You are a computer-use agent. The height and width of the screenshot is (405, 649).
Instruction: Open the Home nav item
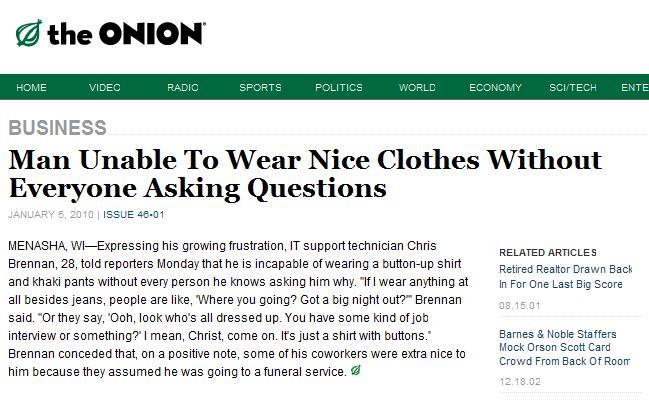coord(31,88)
